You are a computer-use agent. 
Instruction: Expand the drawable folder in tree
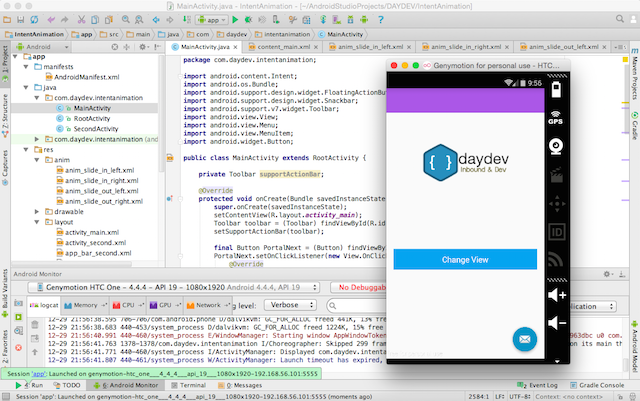(x=37, y=212)
